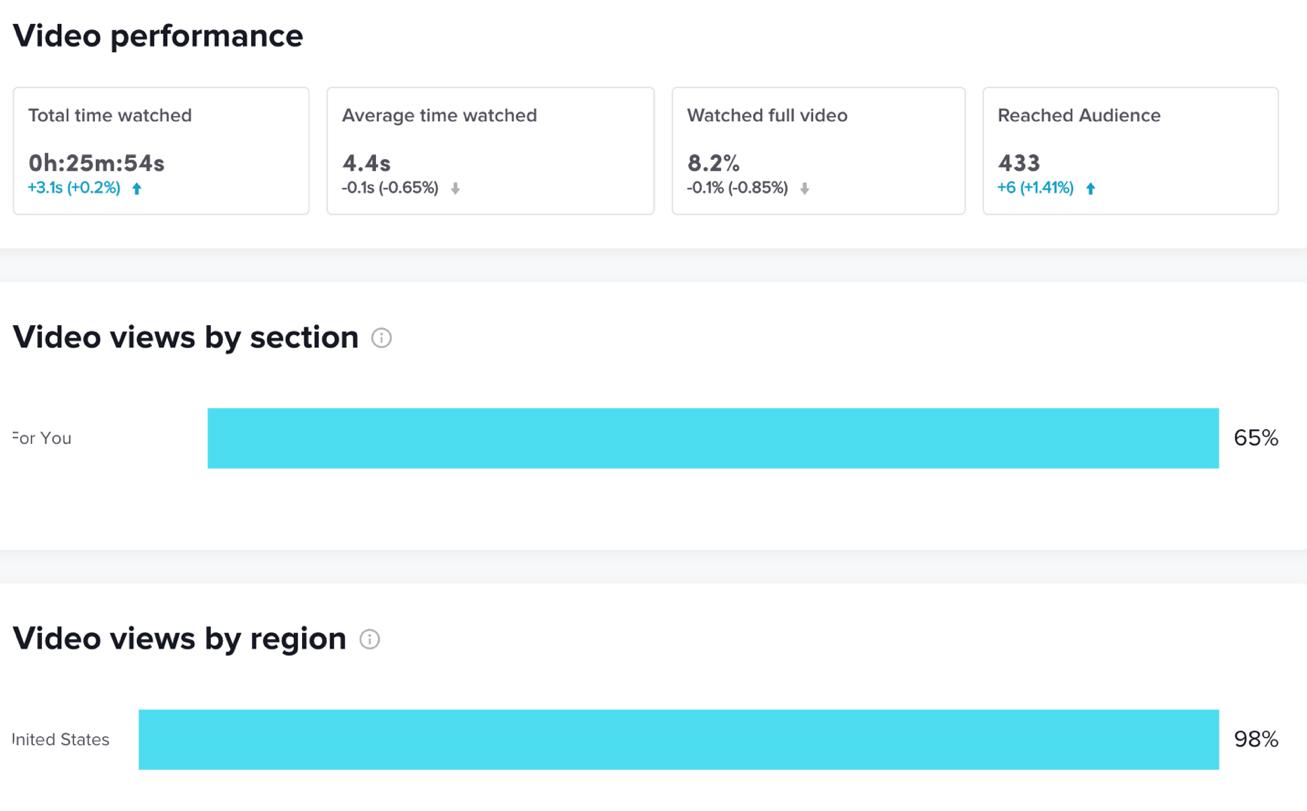Click the info icon beside Video views by section

pyautogui.click(x=381, y=338)
